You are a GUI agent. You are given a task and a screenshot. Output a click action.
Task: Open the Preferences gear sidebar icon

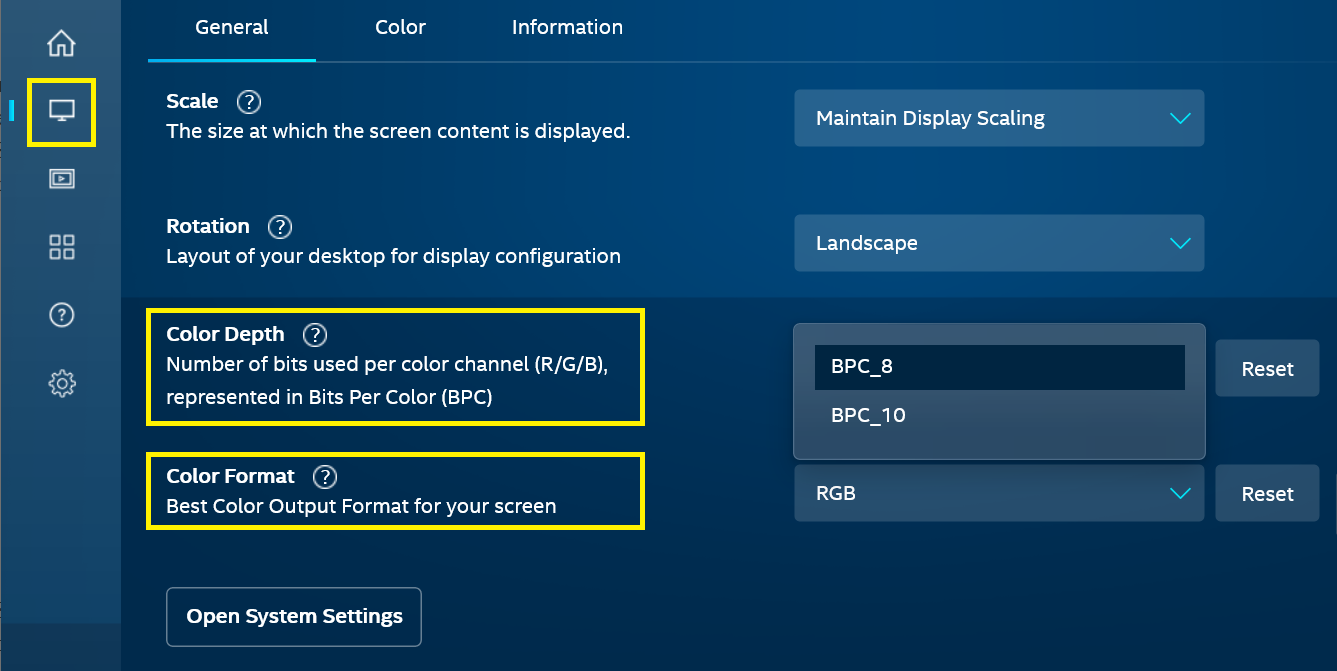[x=62, y=383]
